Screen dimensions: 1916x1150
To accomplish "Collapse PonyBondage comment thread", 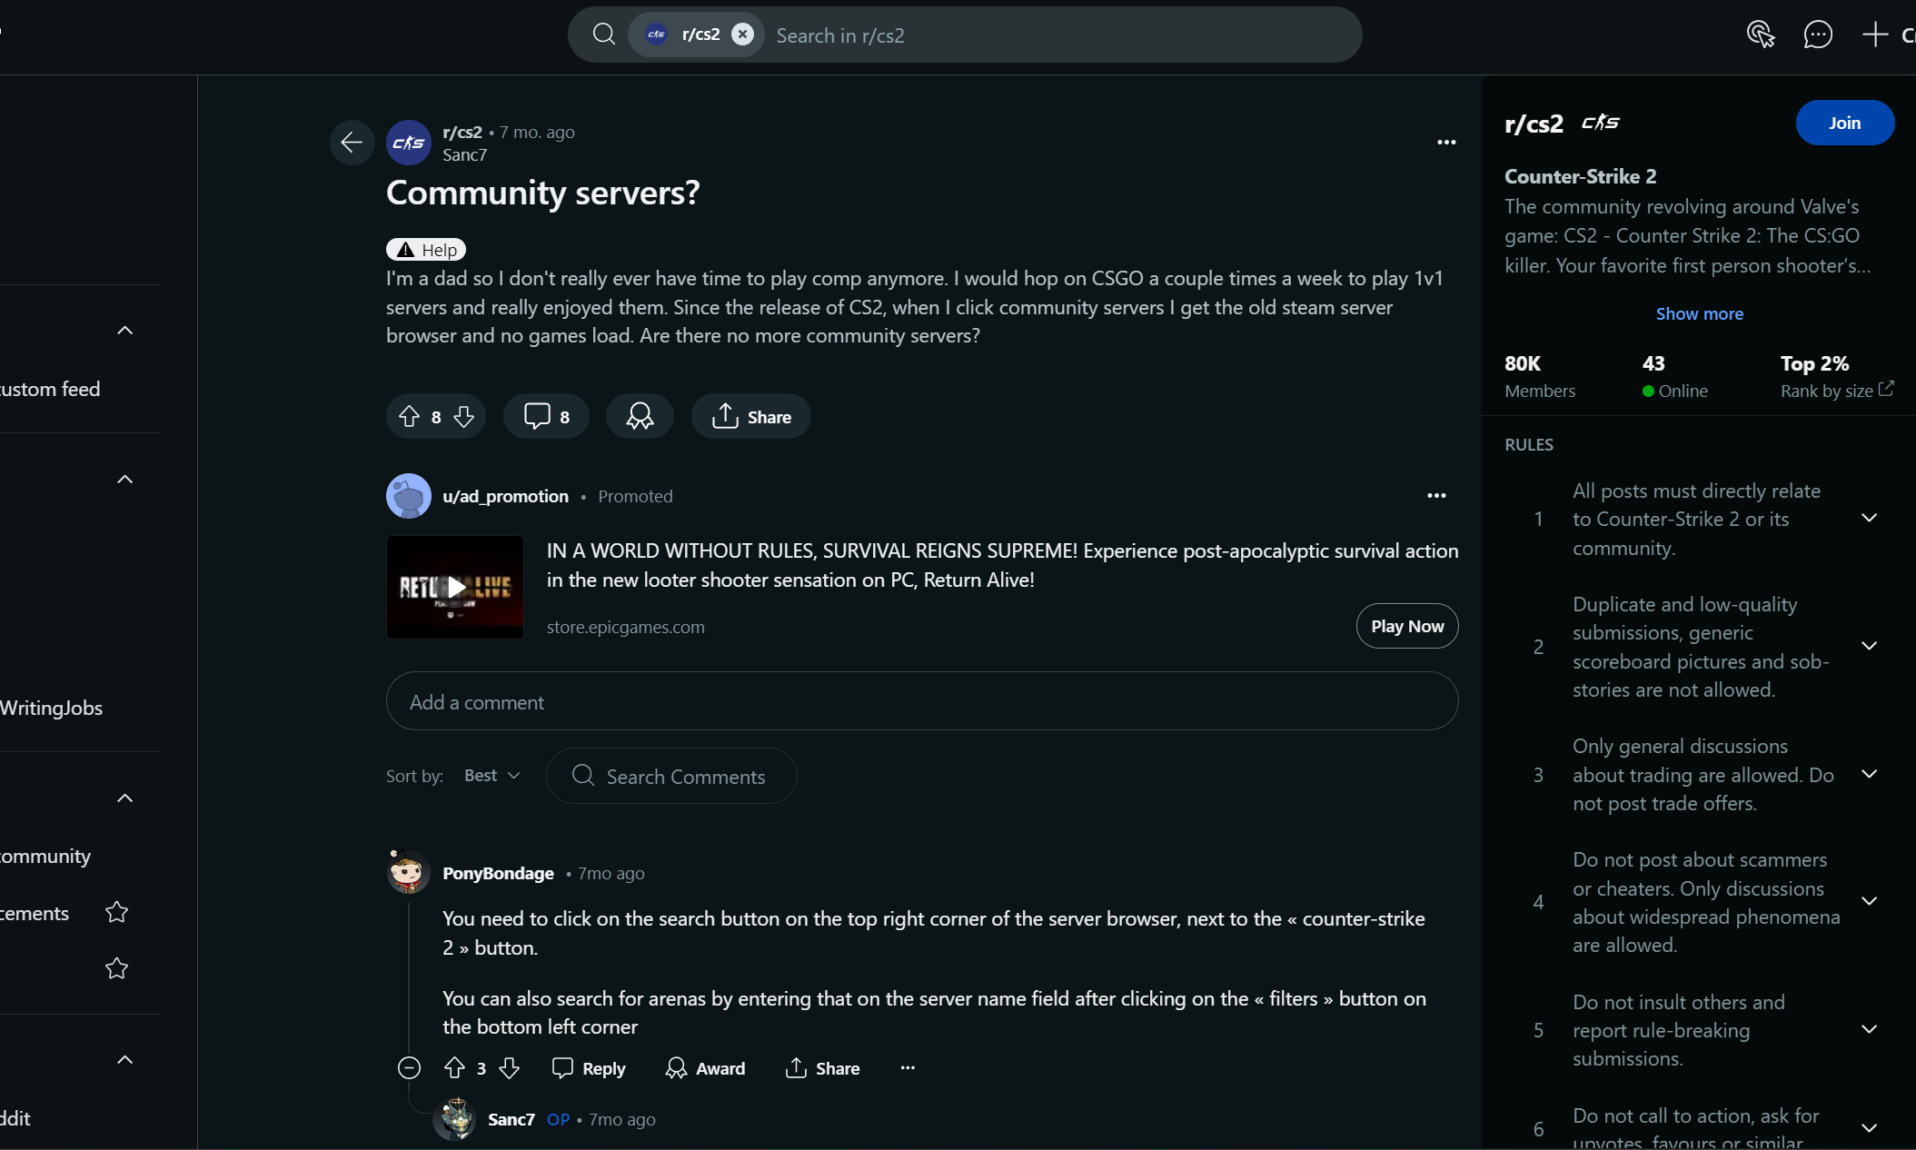I will 409,1068.
